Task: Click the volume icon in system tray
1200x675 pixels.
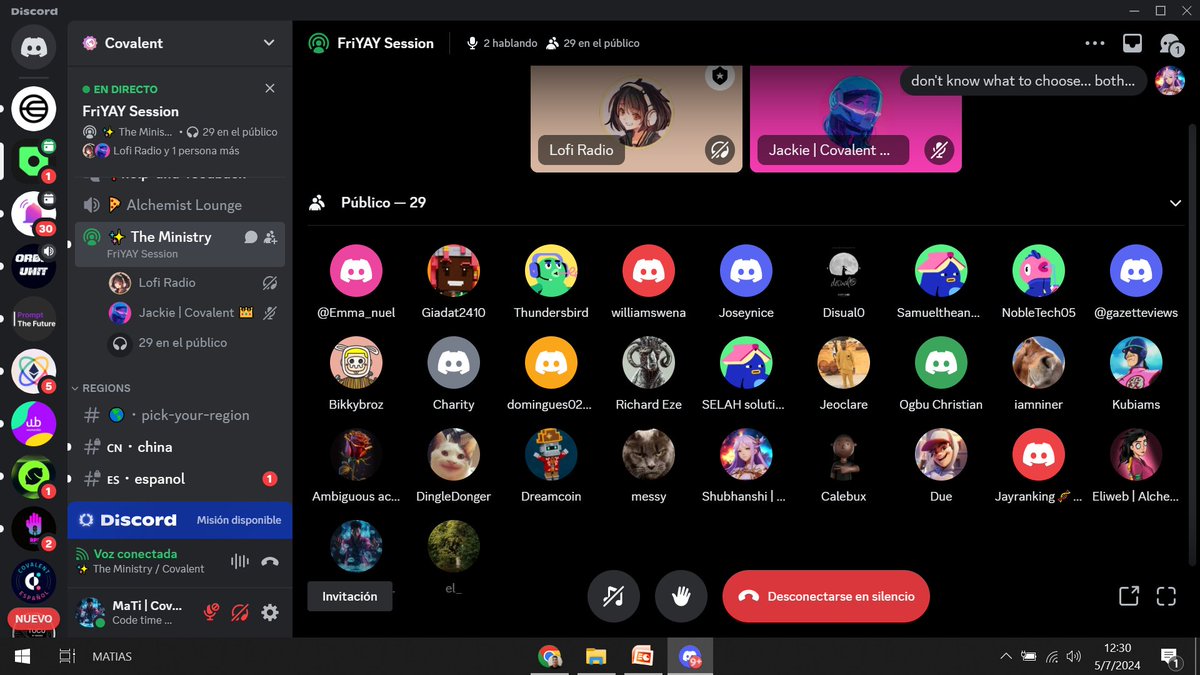Action: tap(1074, 656)
